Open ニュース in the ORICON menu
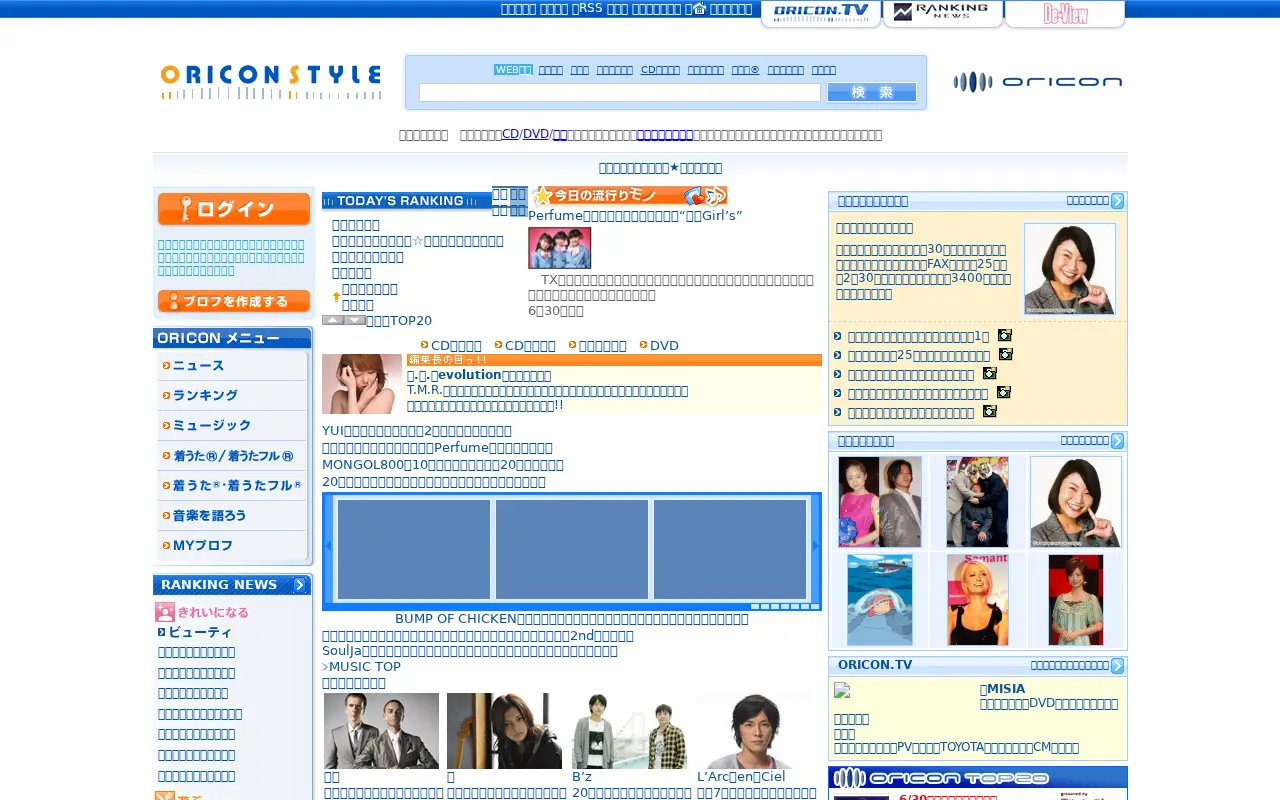The image size is (1280, 800). coord(233,366)
